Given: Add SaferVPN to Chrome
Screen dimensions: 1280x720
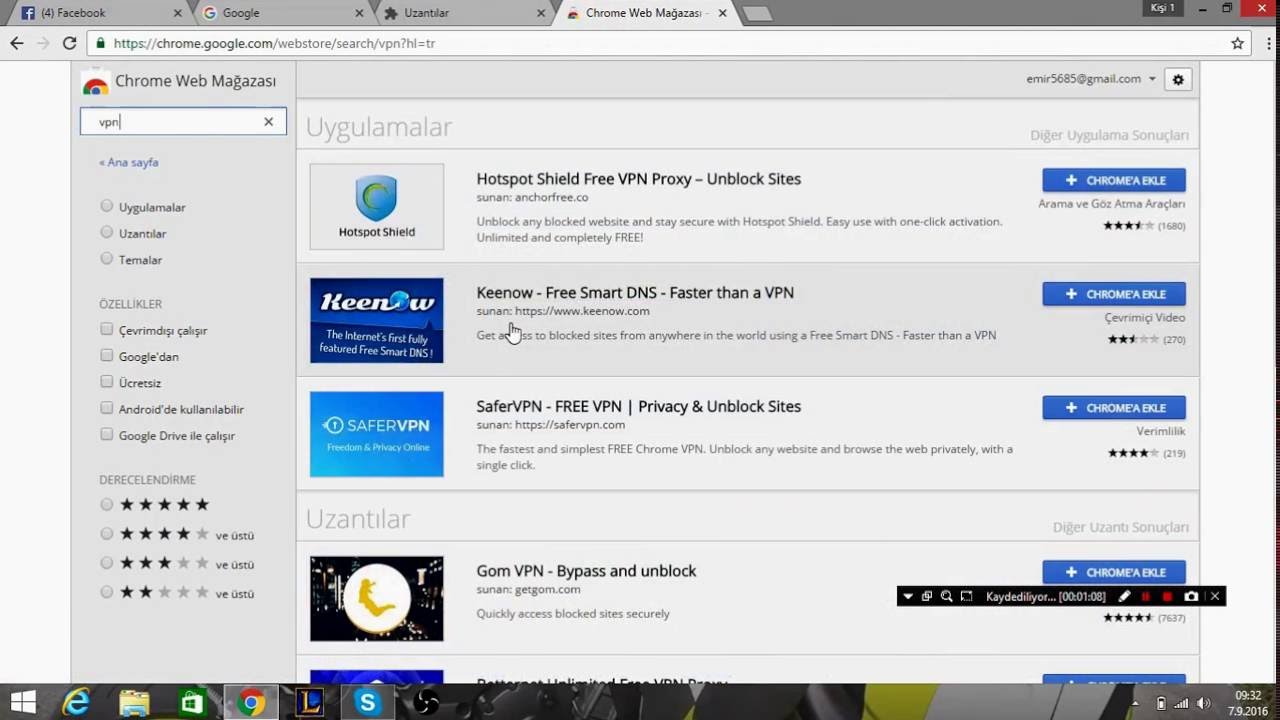Looking at the screenshot, I should pyautogui.click(x=1114, y=408).
